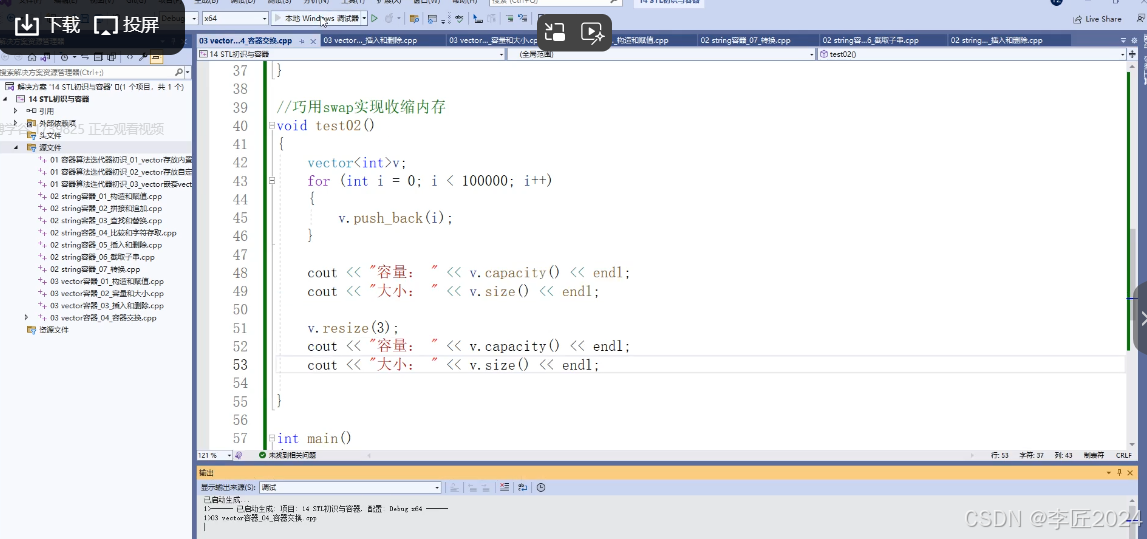Open the dropdown arrow beside 本地 Windows 调试器
Screen dimensions: 1147x539
[x=364, y=18]
